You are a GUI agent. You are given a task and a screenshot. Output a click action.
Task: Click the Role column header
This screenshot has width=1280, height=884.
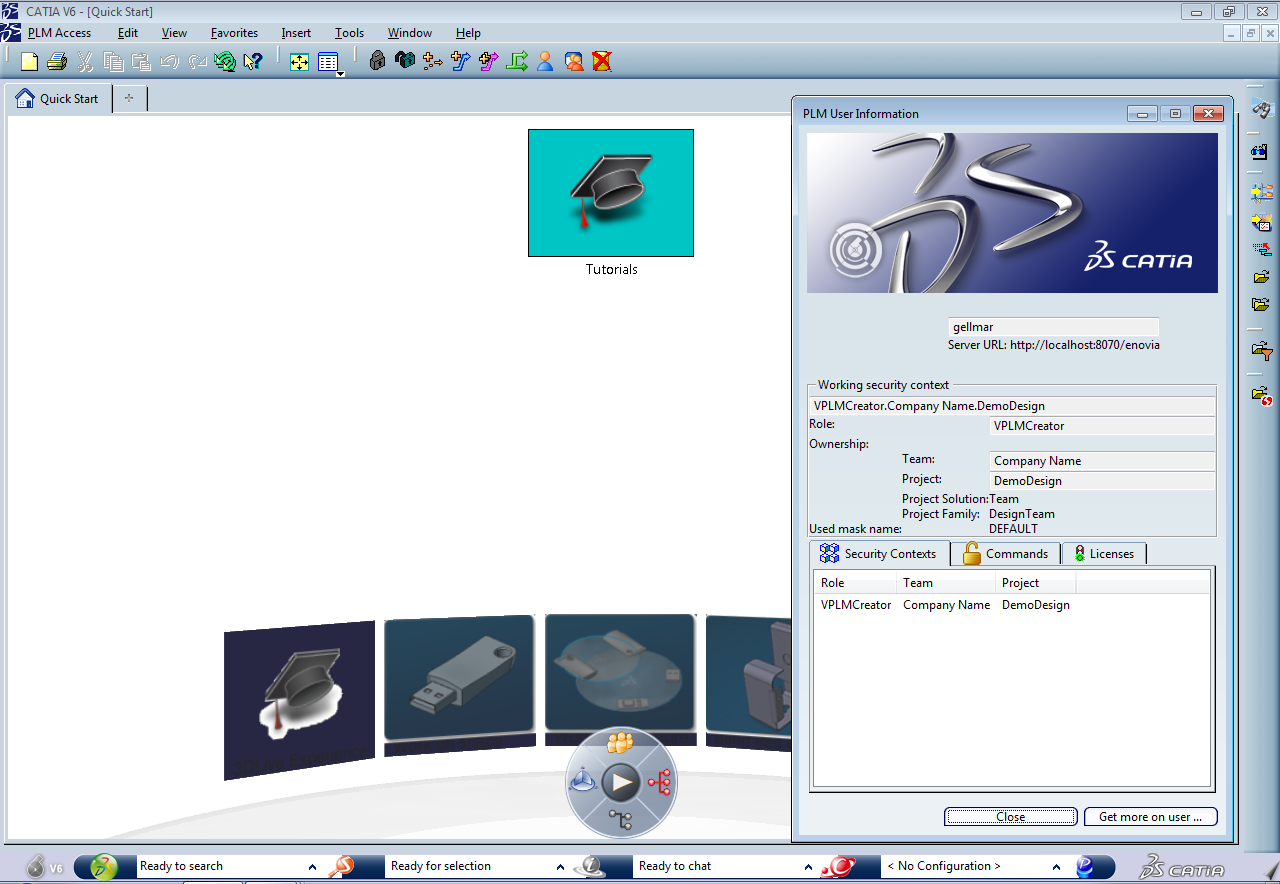tap(856, 583)
